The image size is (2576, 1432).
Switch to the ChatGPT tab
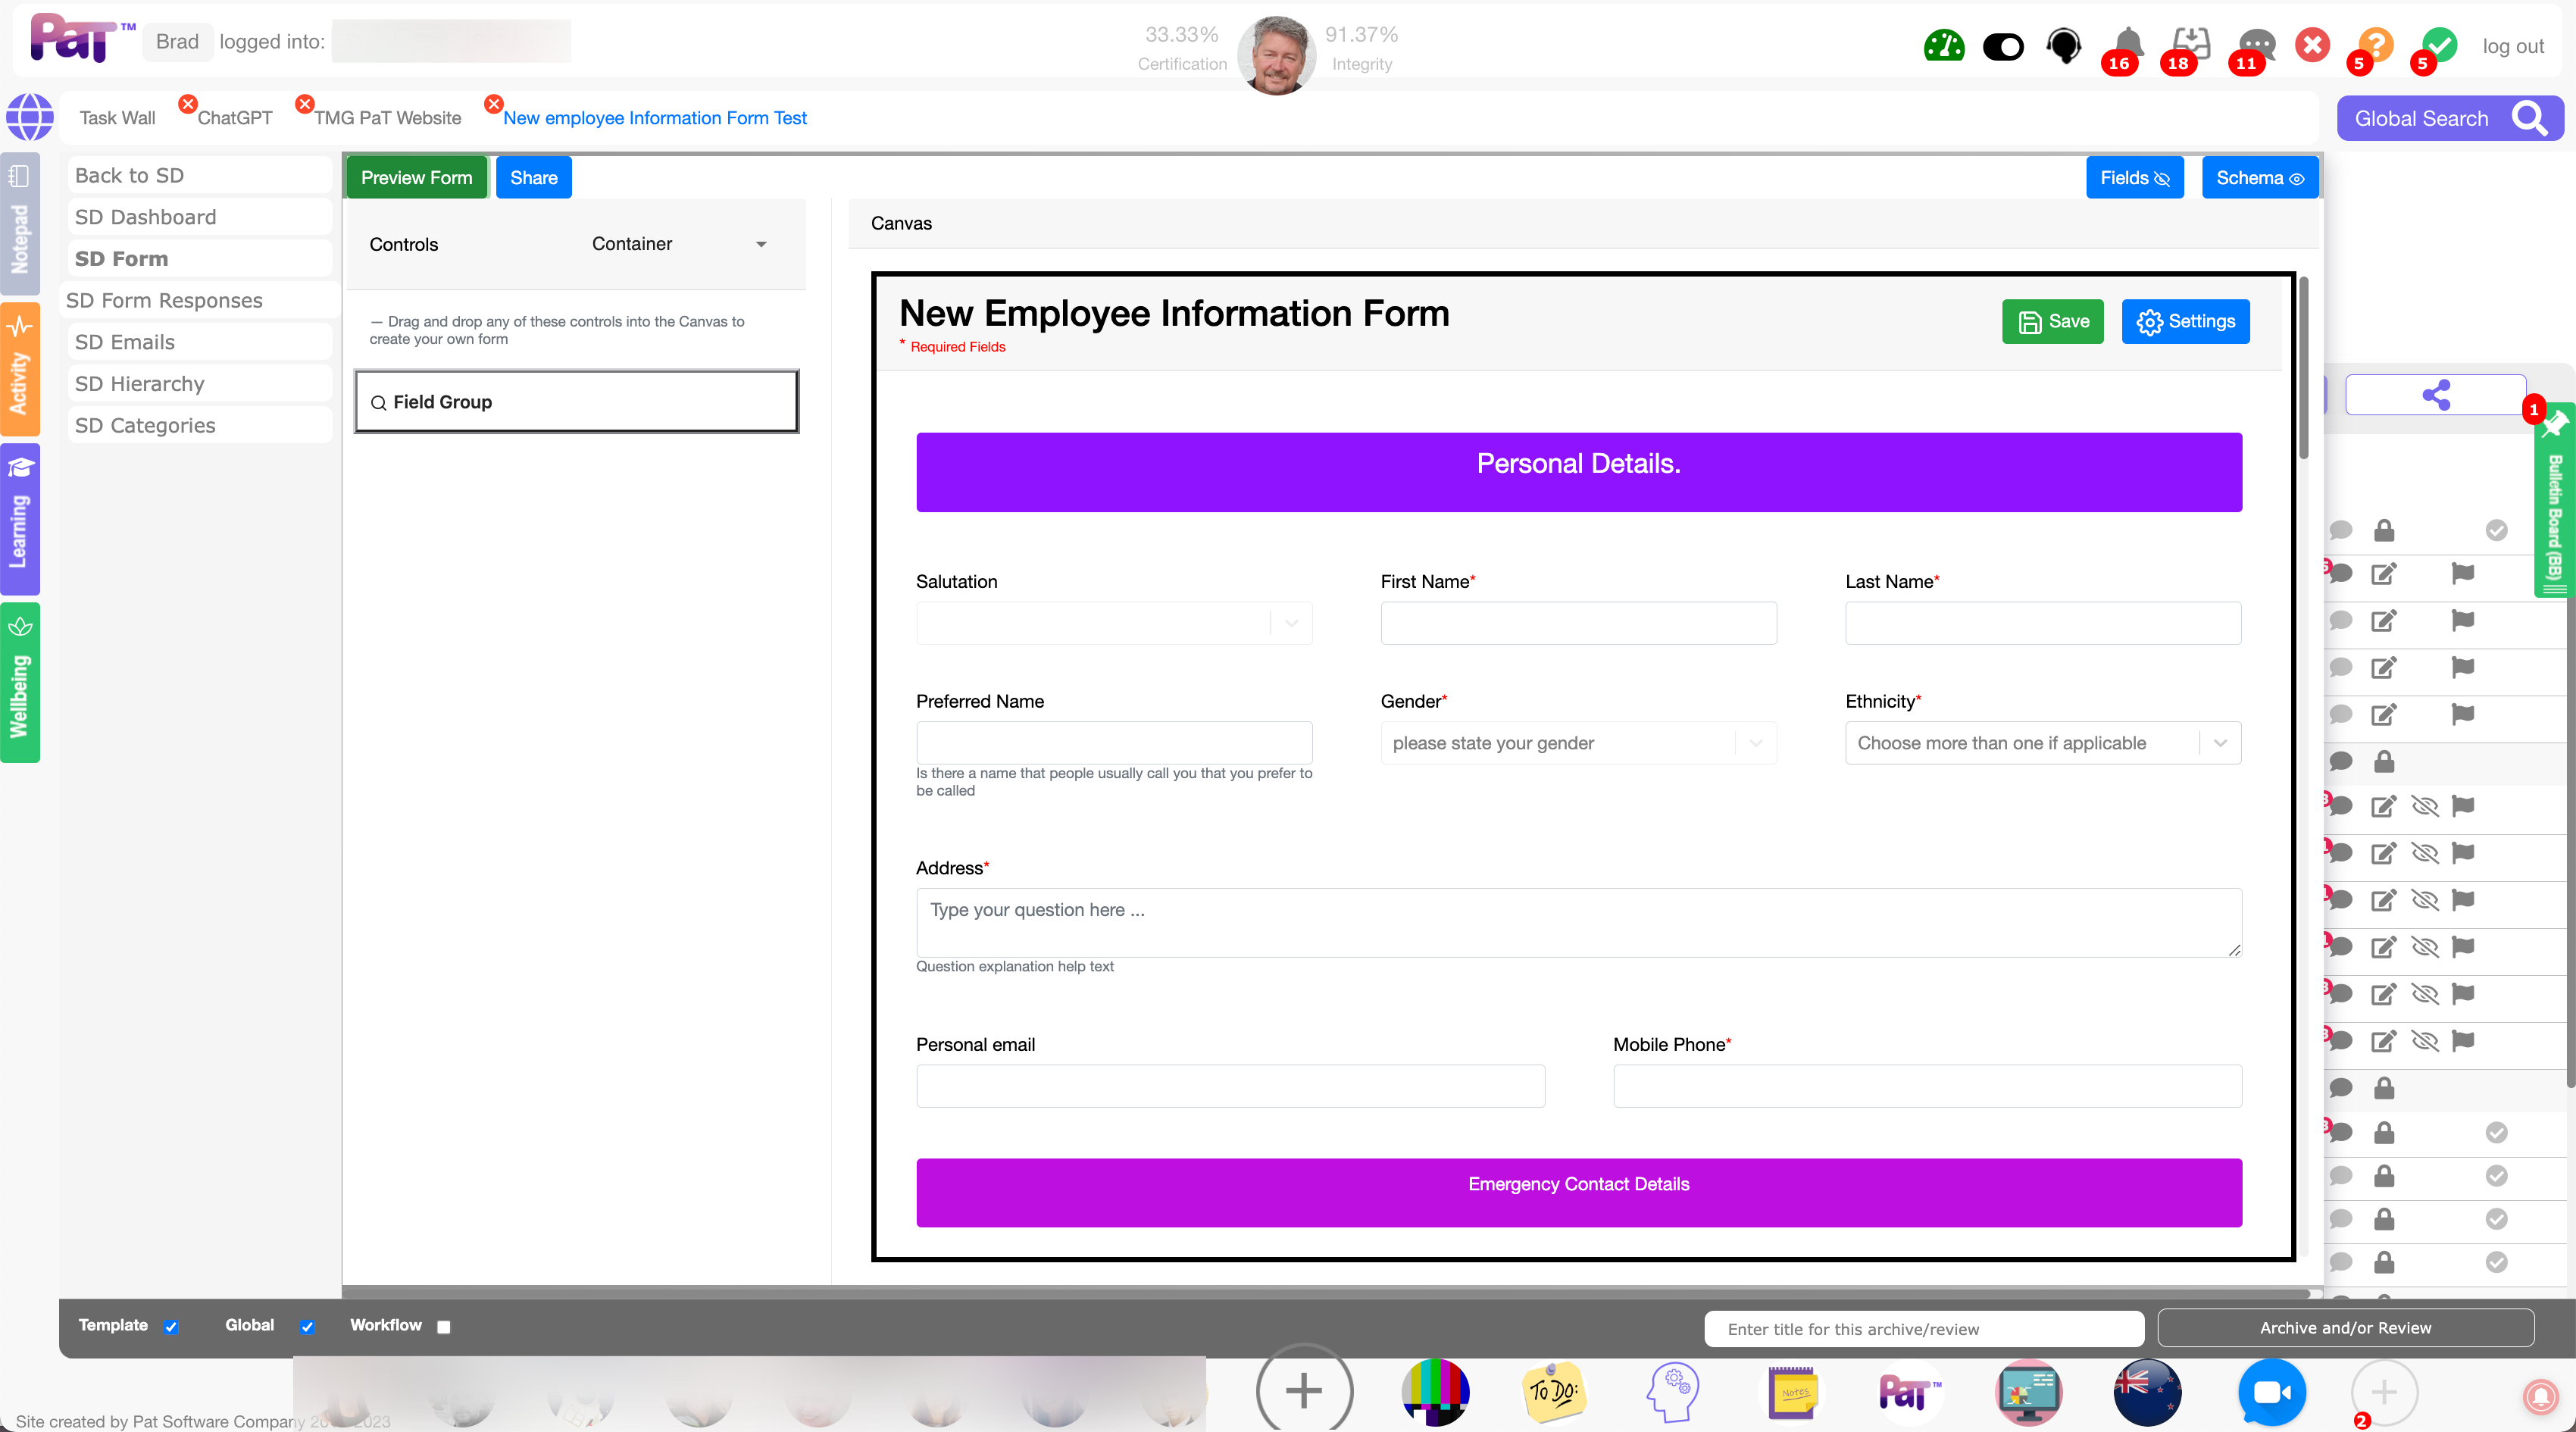point(234,118)
